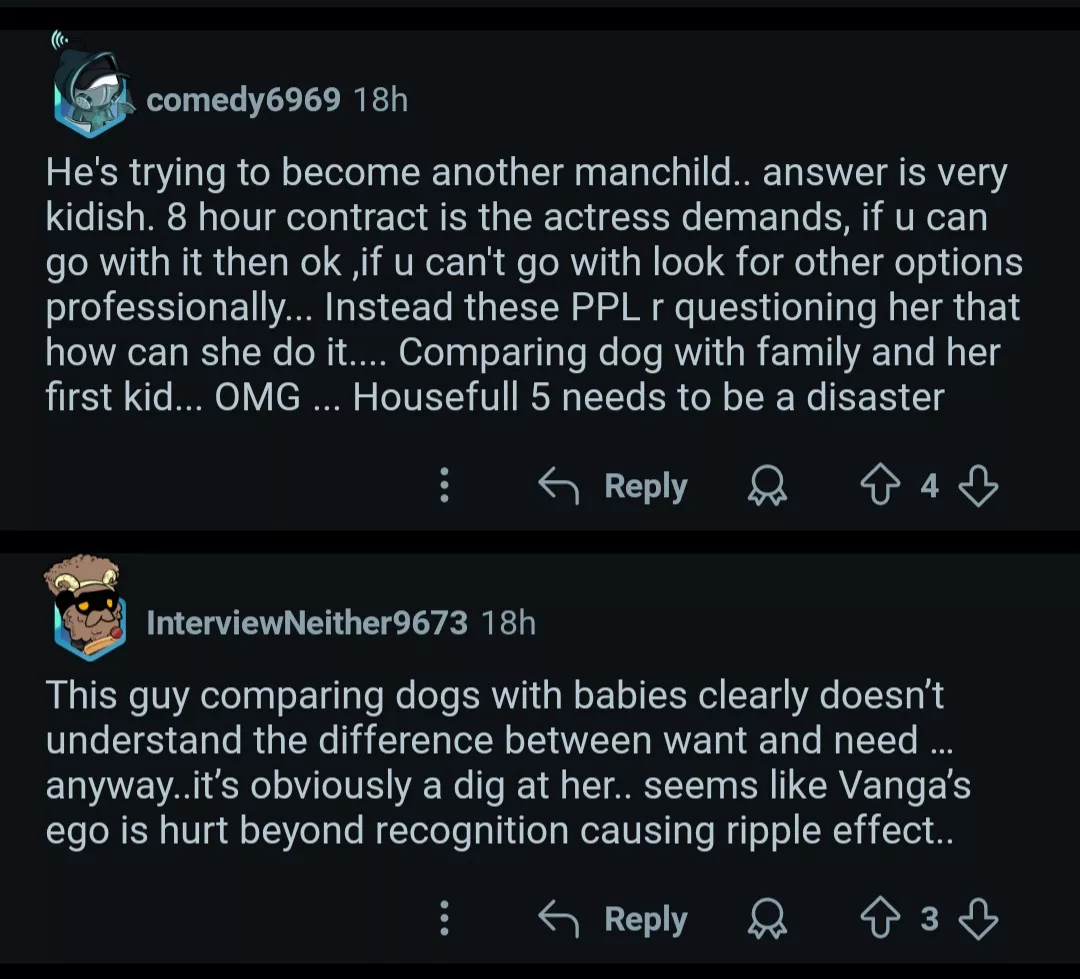Click the 18h timestamp on comedy6969's comment

tap(381, 100)
